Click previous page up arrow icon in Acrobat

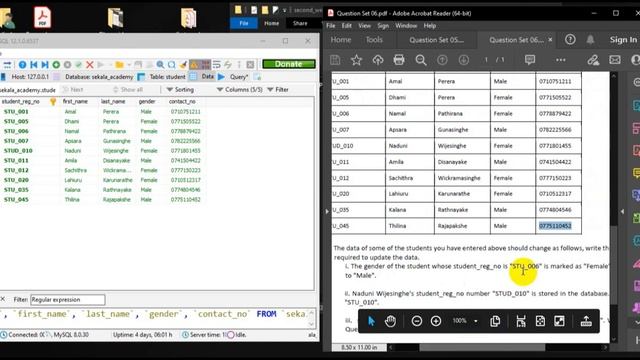click(x=442, y=60)
